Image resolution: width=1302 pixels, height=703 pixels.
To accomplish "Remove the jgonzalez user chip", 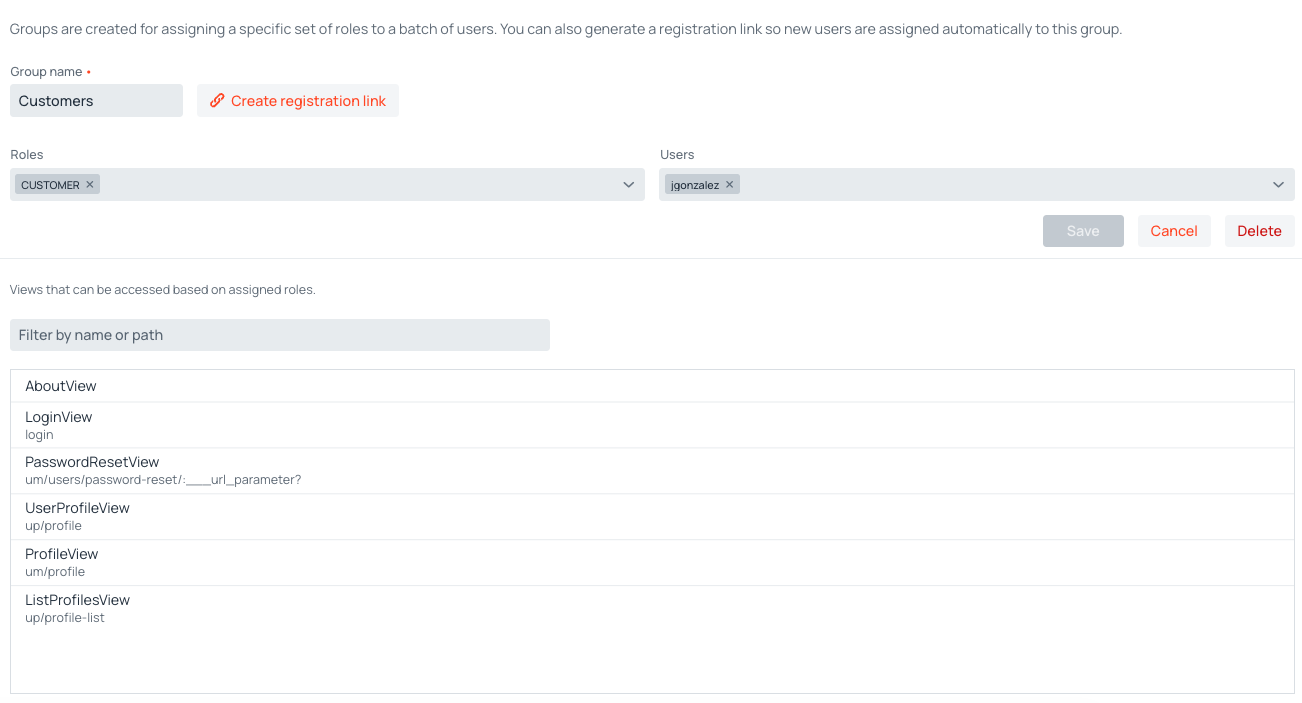I will pyautogui.click(x=730, y=185).
